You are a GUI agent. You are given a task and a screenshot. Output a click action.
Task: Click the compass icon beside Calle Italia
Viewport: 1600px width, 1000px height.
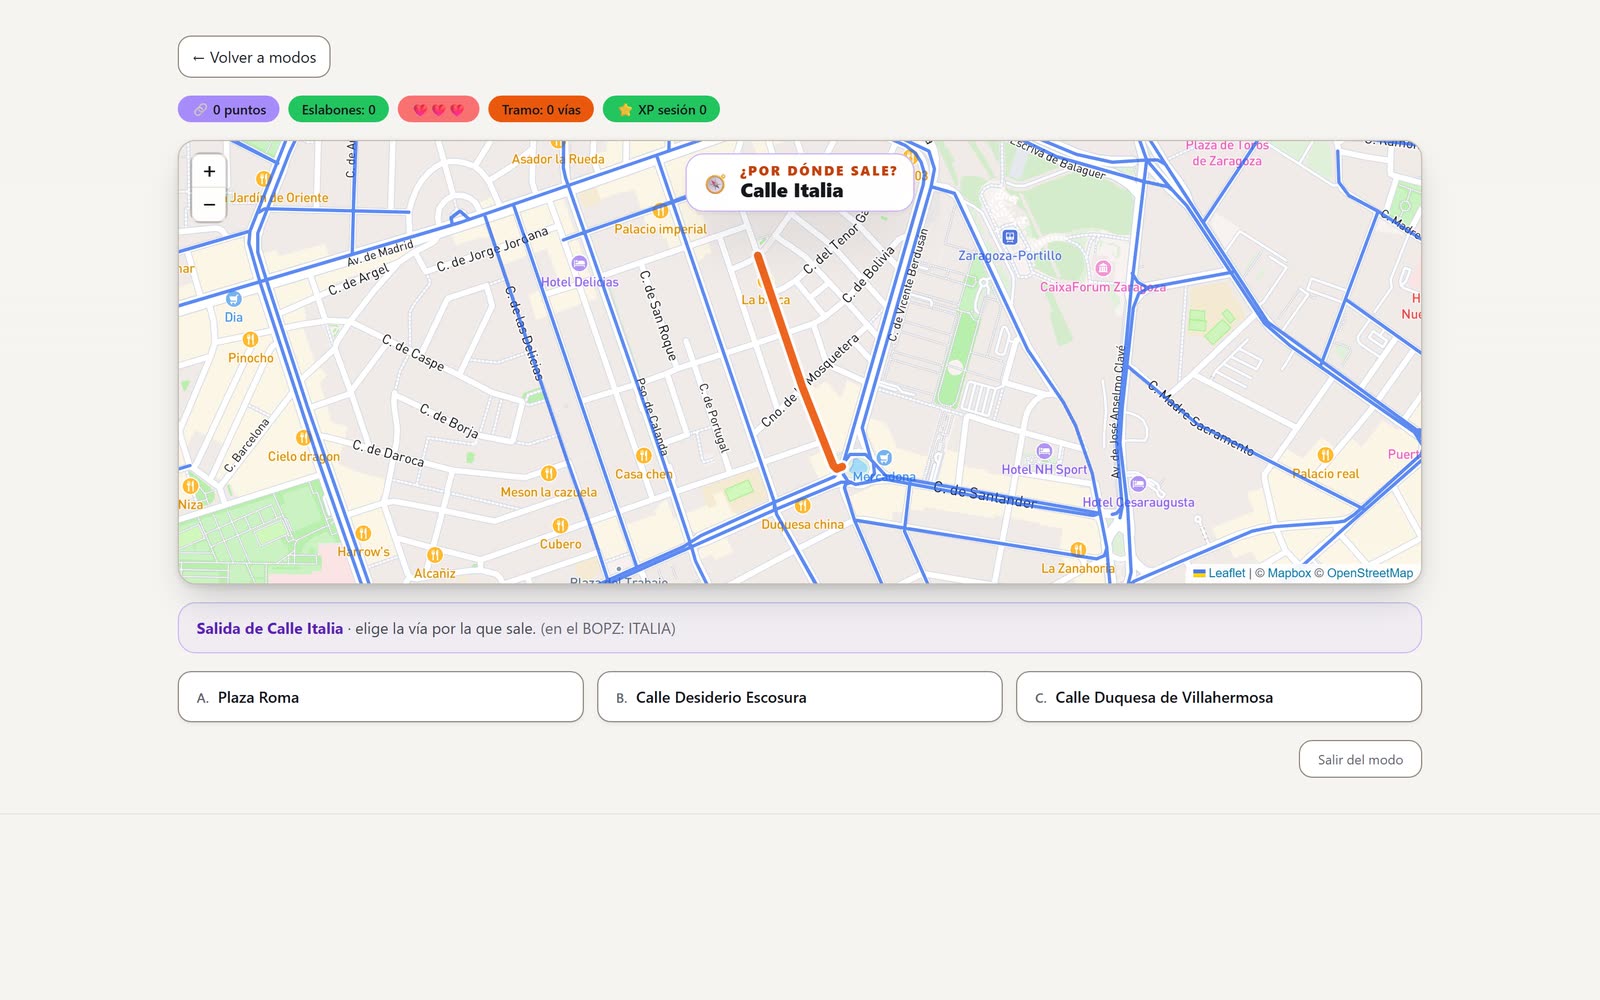point(715,184)
